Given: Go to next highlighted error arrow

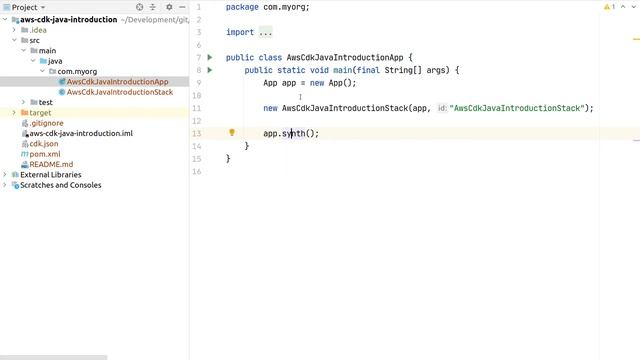Looking at the screenshot, I should point(634,7).
